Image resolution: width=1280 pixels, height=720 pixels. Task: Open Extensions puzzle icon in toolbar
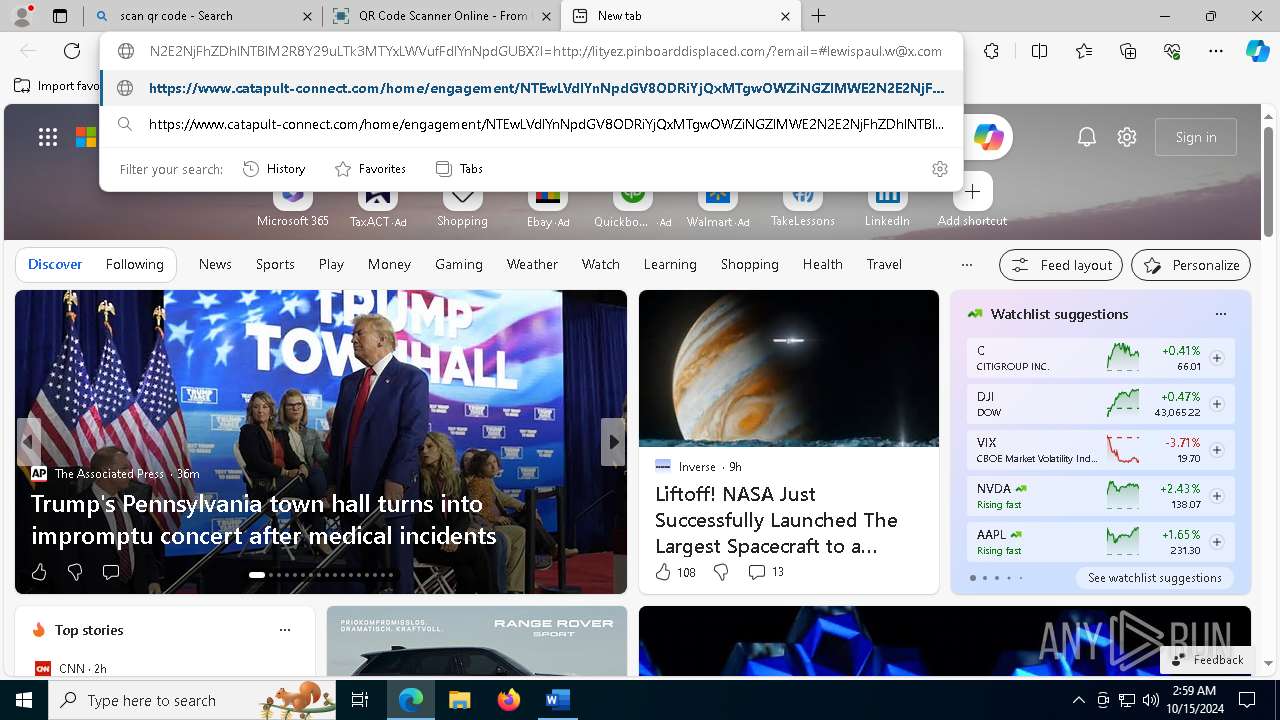coord(991,51)
